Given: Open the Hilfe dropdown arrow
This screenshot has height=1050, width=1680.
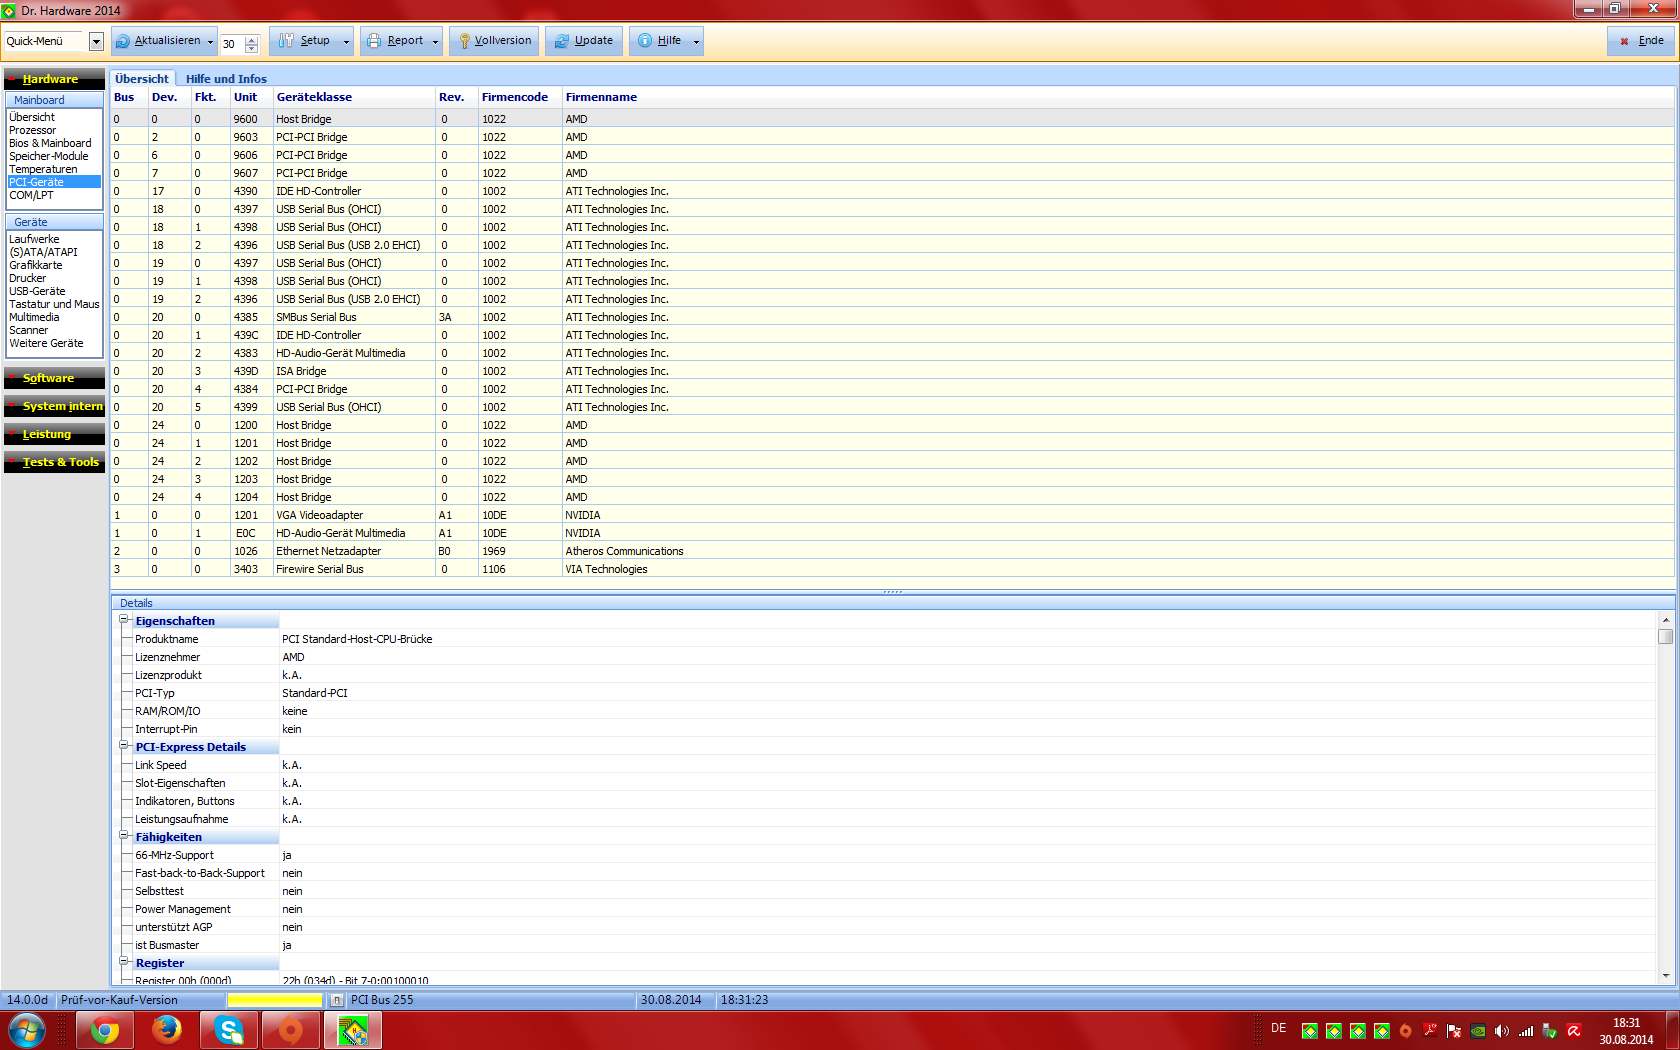Looking at the screenshot, I should 696,41.
